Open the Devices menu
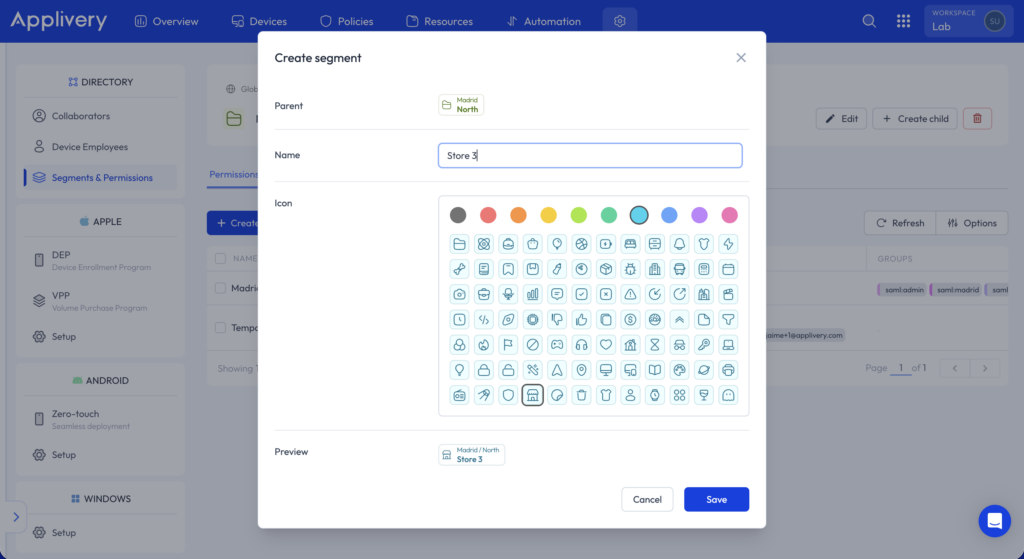 (259, 21)
